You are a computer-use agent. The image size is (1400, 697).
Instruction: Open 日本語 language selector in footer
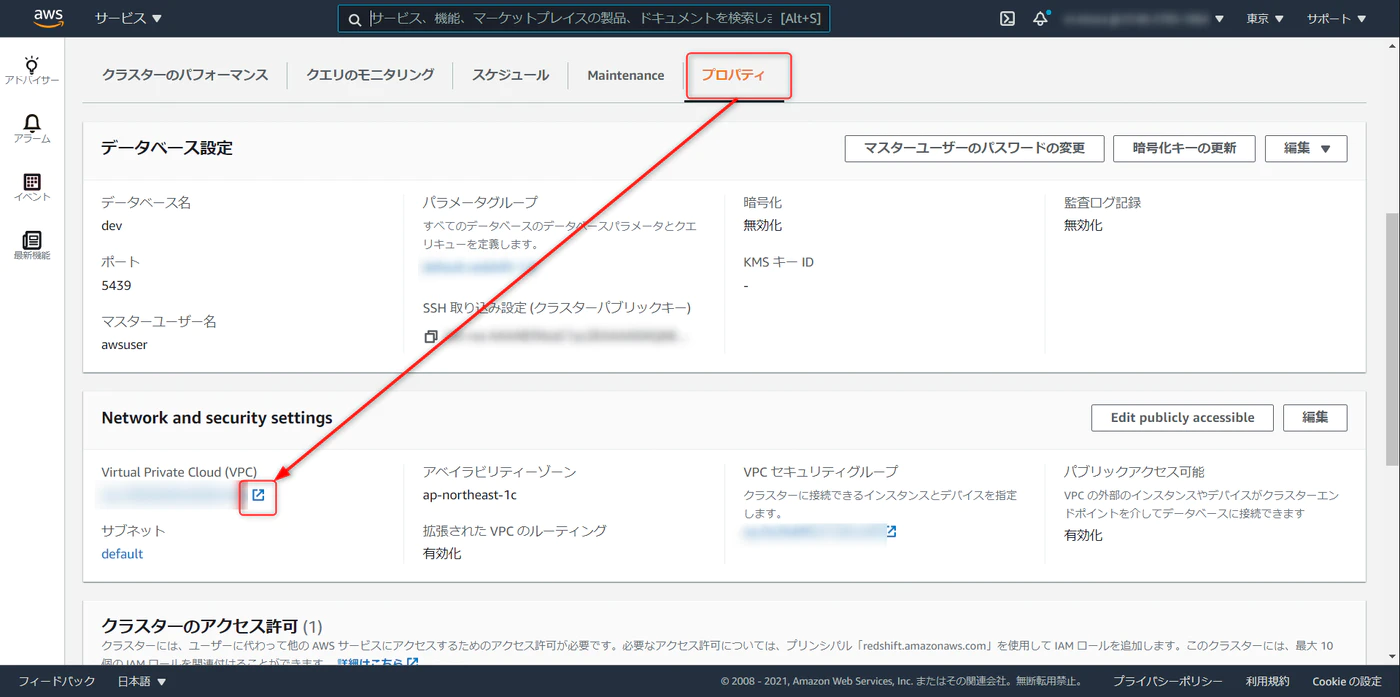pos(142,681)
